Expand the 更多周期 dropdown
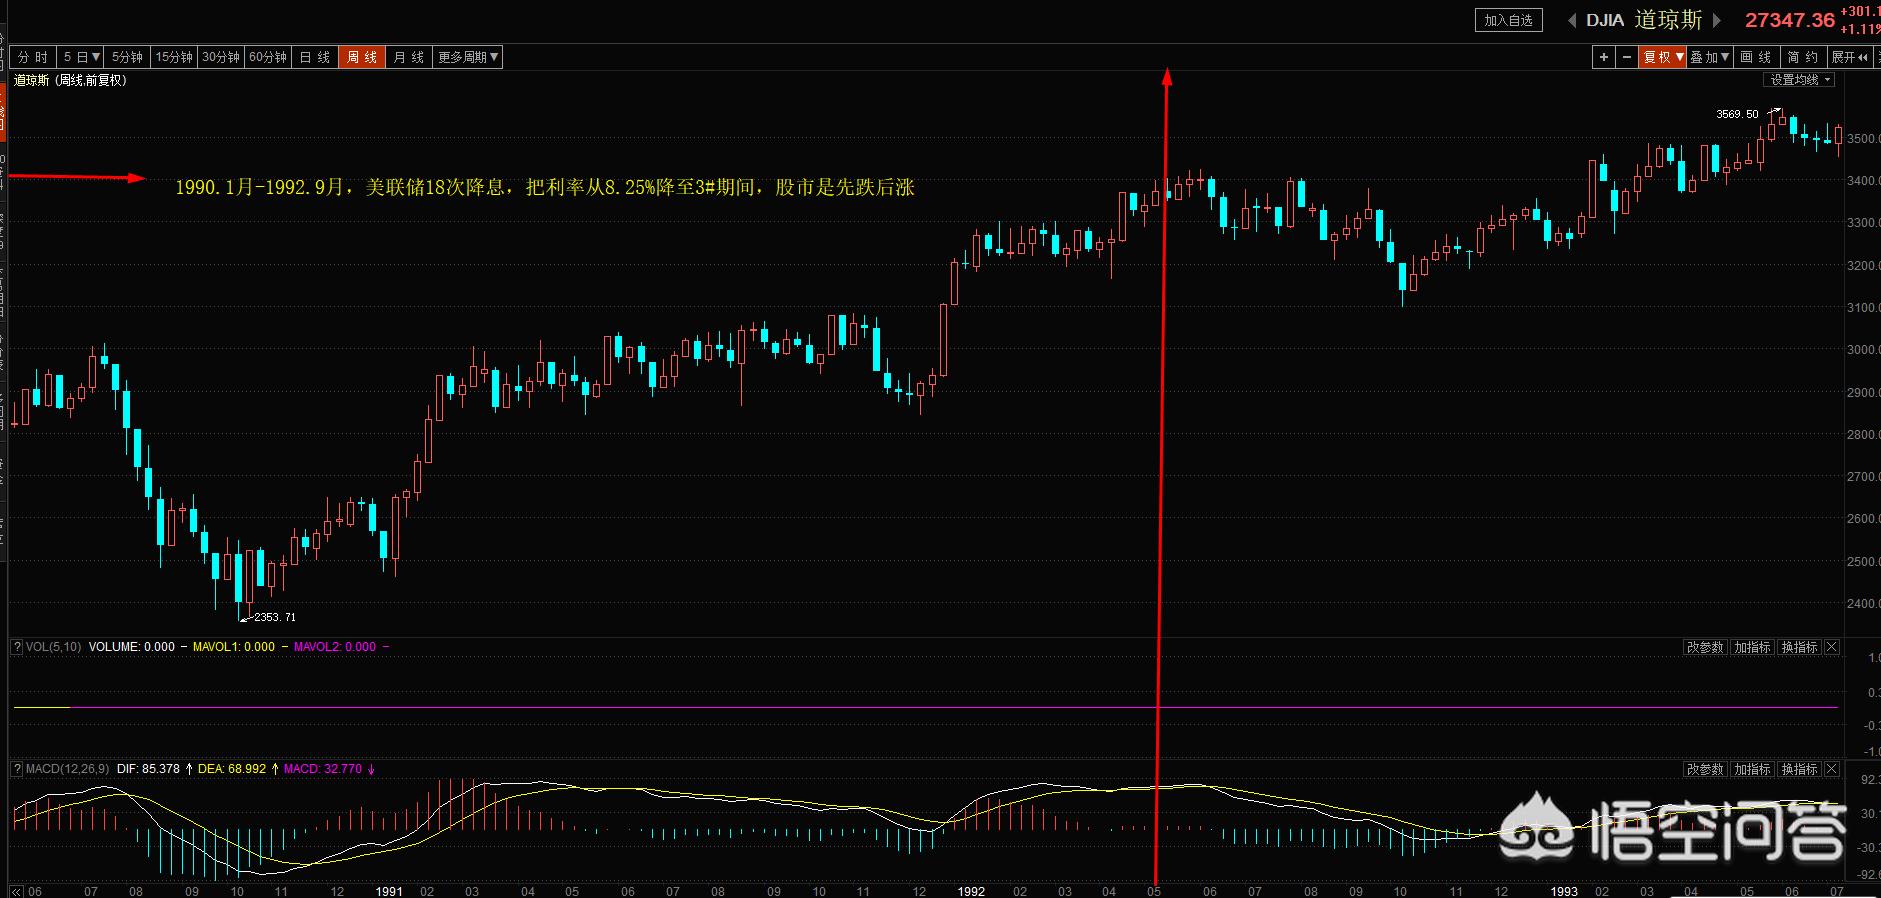Viewport: 1881px width, 898px height. (468, 58)
